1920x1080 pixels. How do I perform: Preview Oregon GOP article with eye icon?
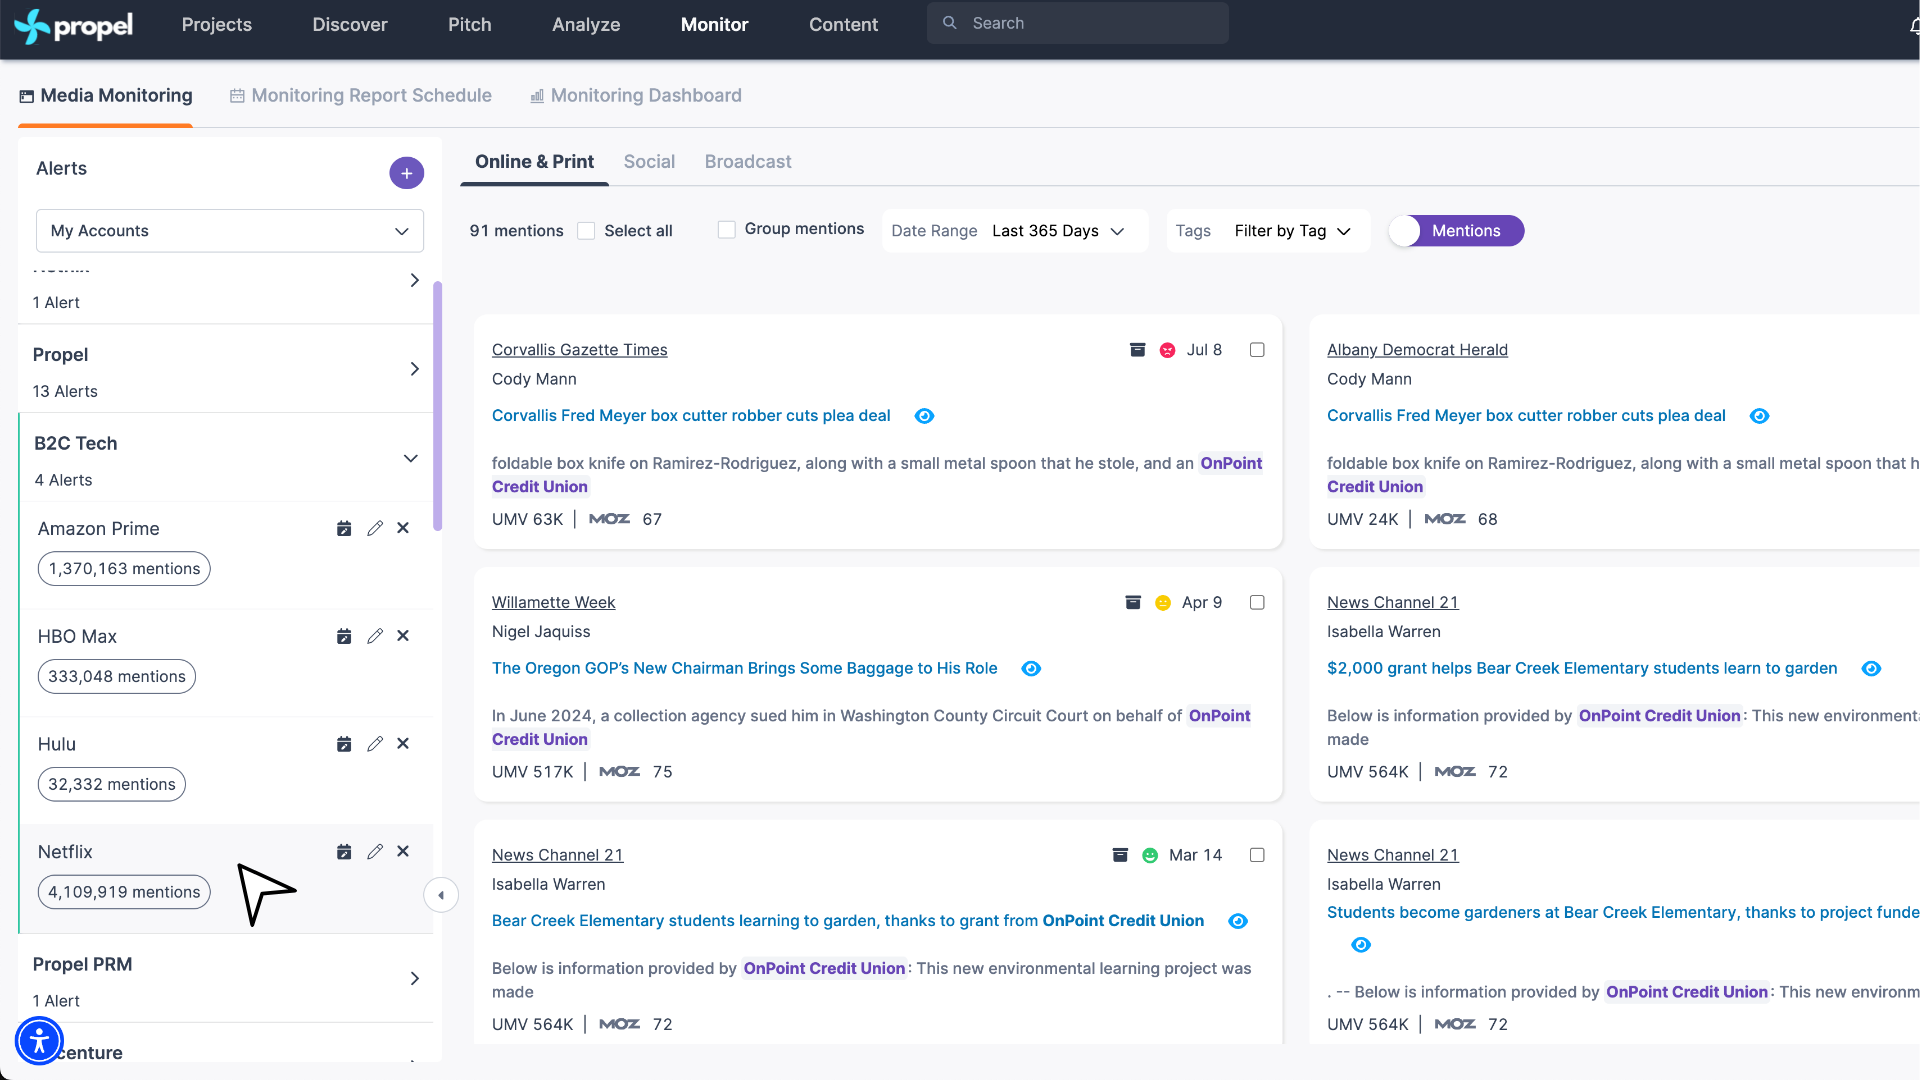pyautogui.click(x=1031, y=669)
